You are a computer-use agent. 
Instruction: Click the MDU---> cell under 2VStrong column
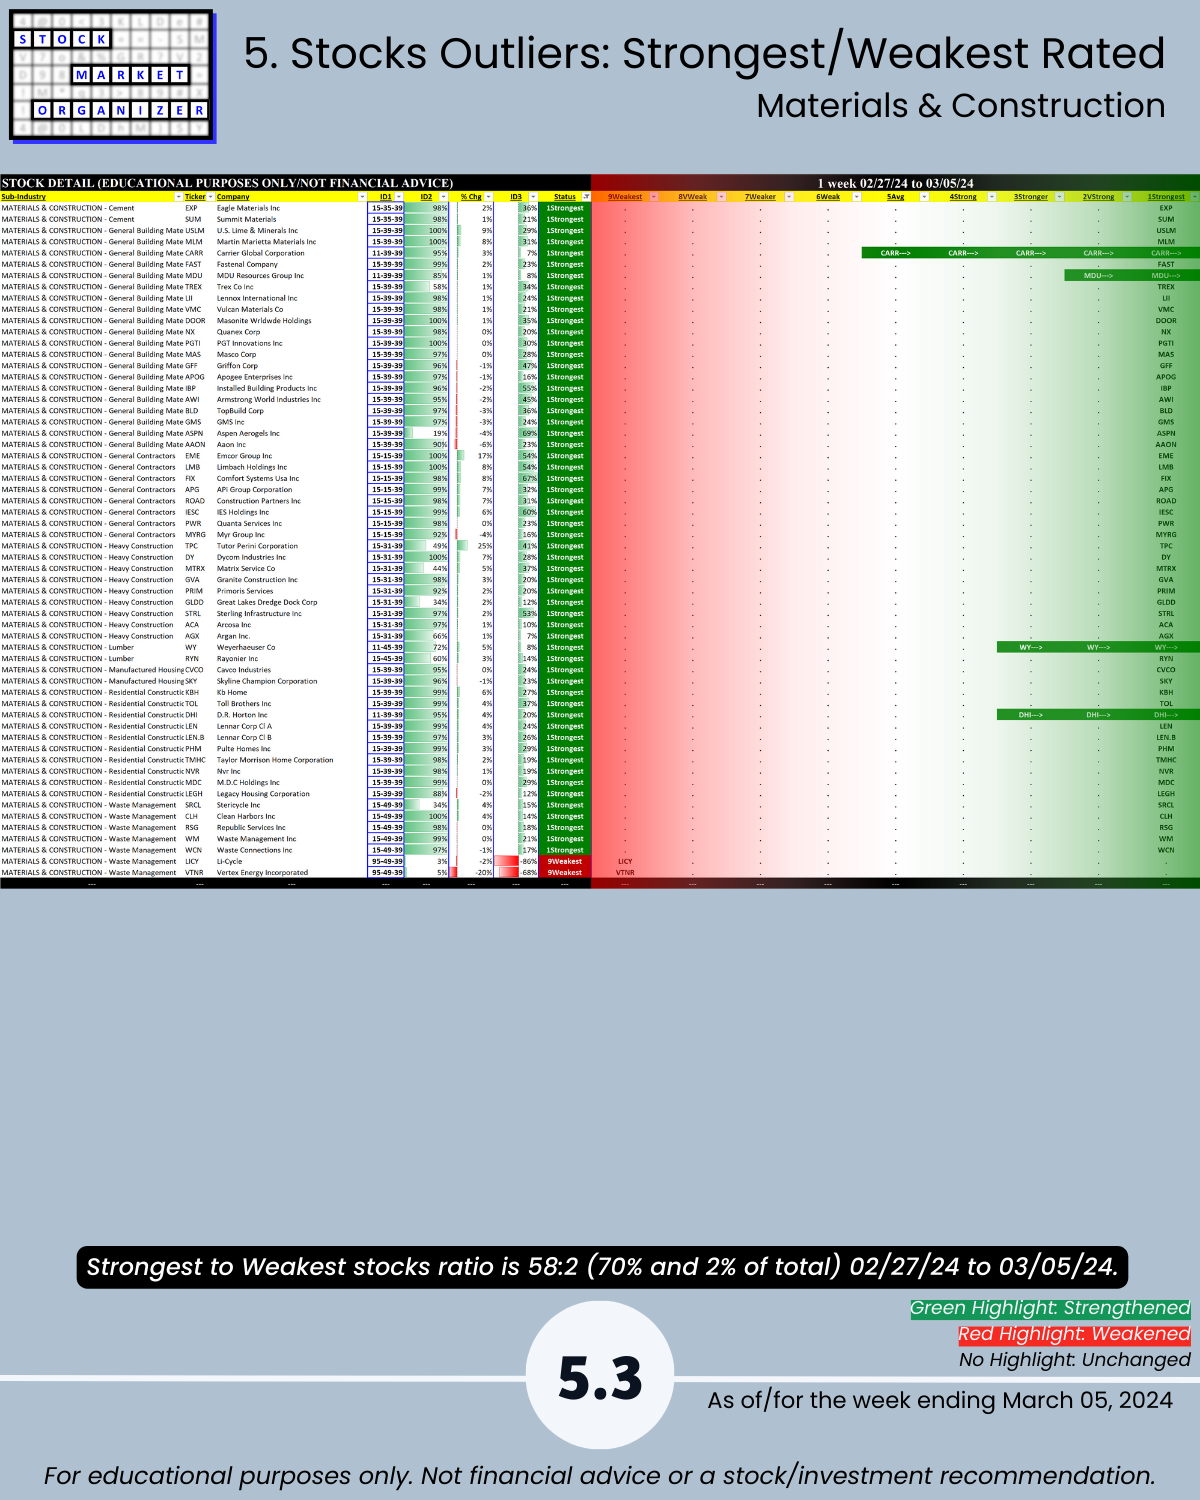1098,276
